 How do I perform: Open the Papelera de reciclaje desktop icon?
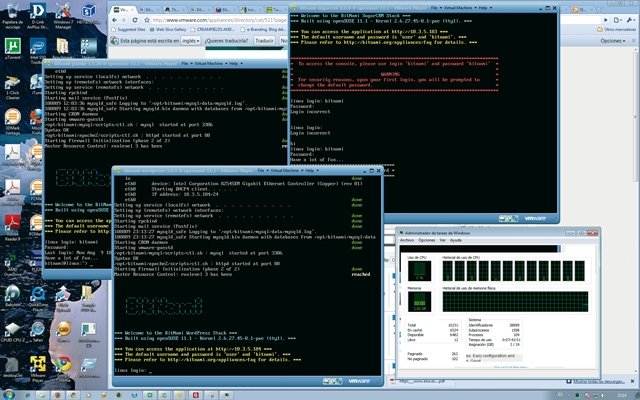[13, 16]
